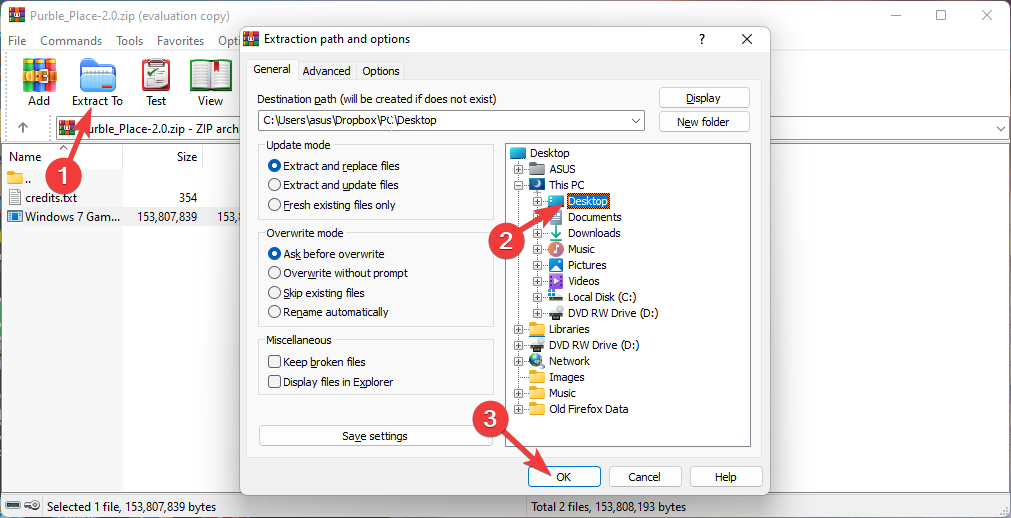
Task: Click the Pictures icon in tree
Action: point(556,265)
